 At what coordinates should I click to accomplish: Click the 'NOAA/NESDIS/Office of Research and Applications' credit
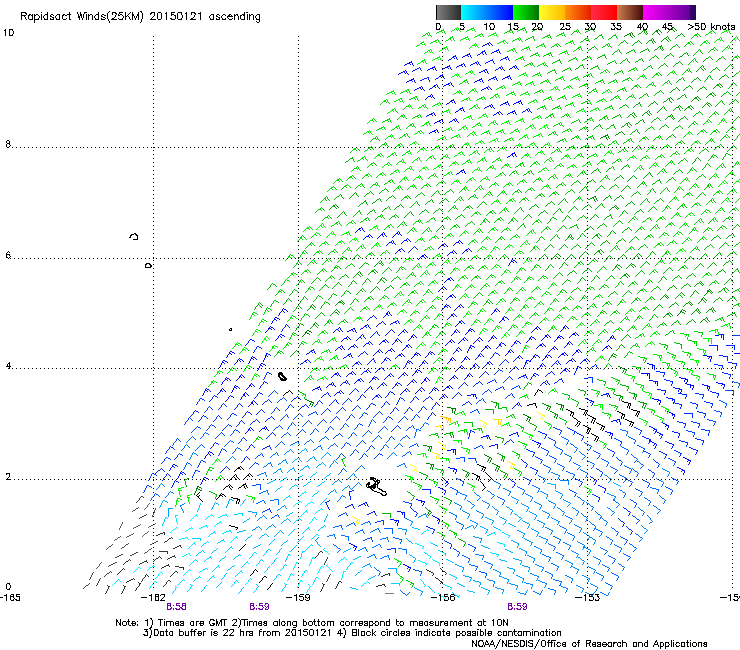click(589, 644)
